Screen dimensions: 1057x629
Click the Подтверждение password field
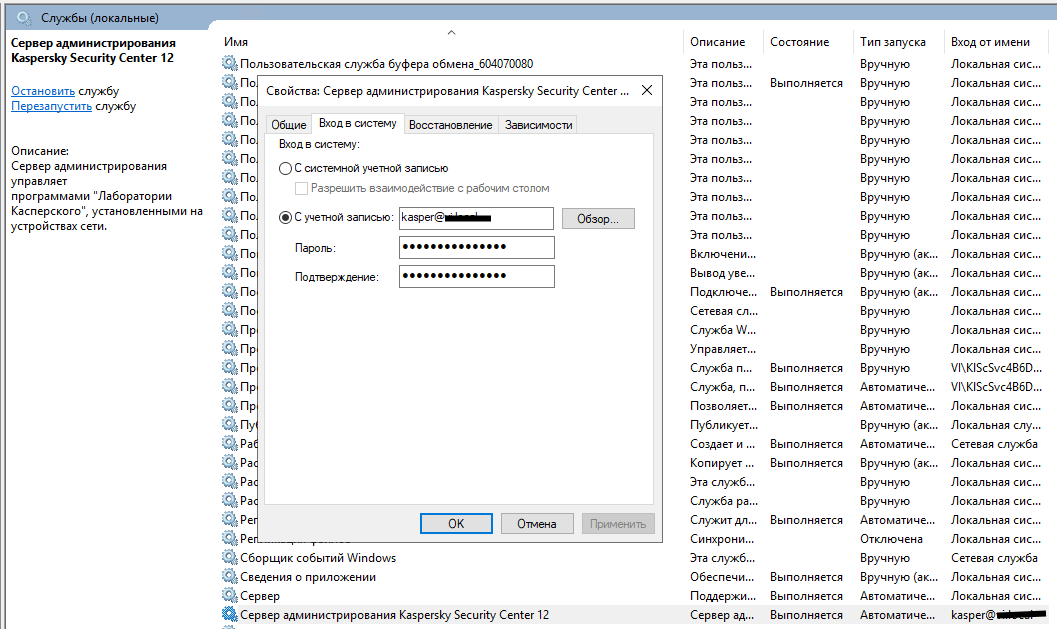tap(477, 276)
